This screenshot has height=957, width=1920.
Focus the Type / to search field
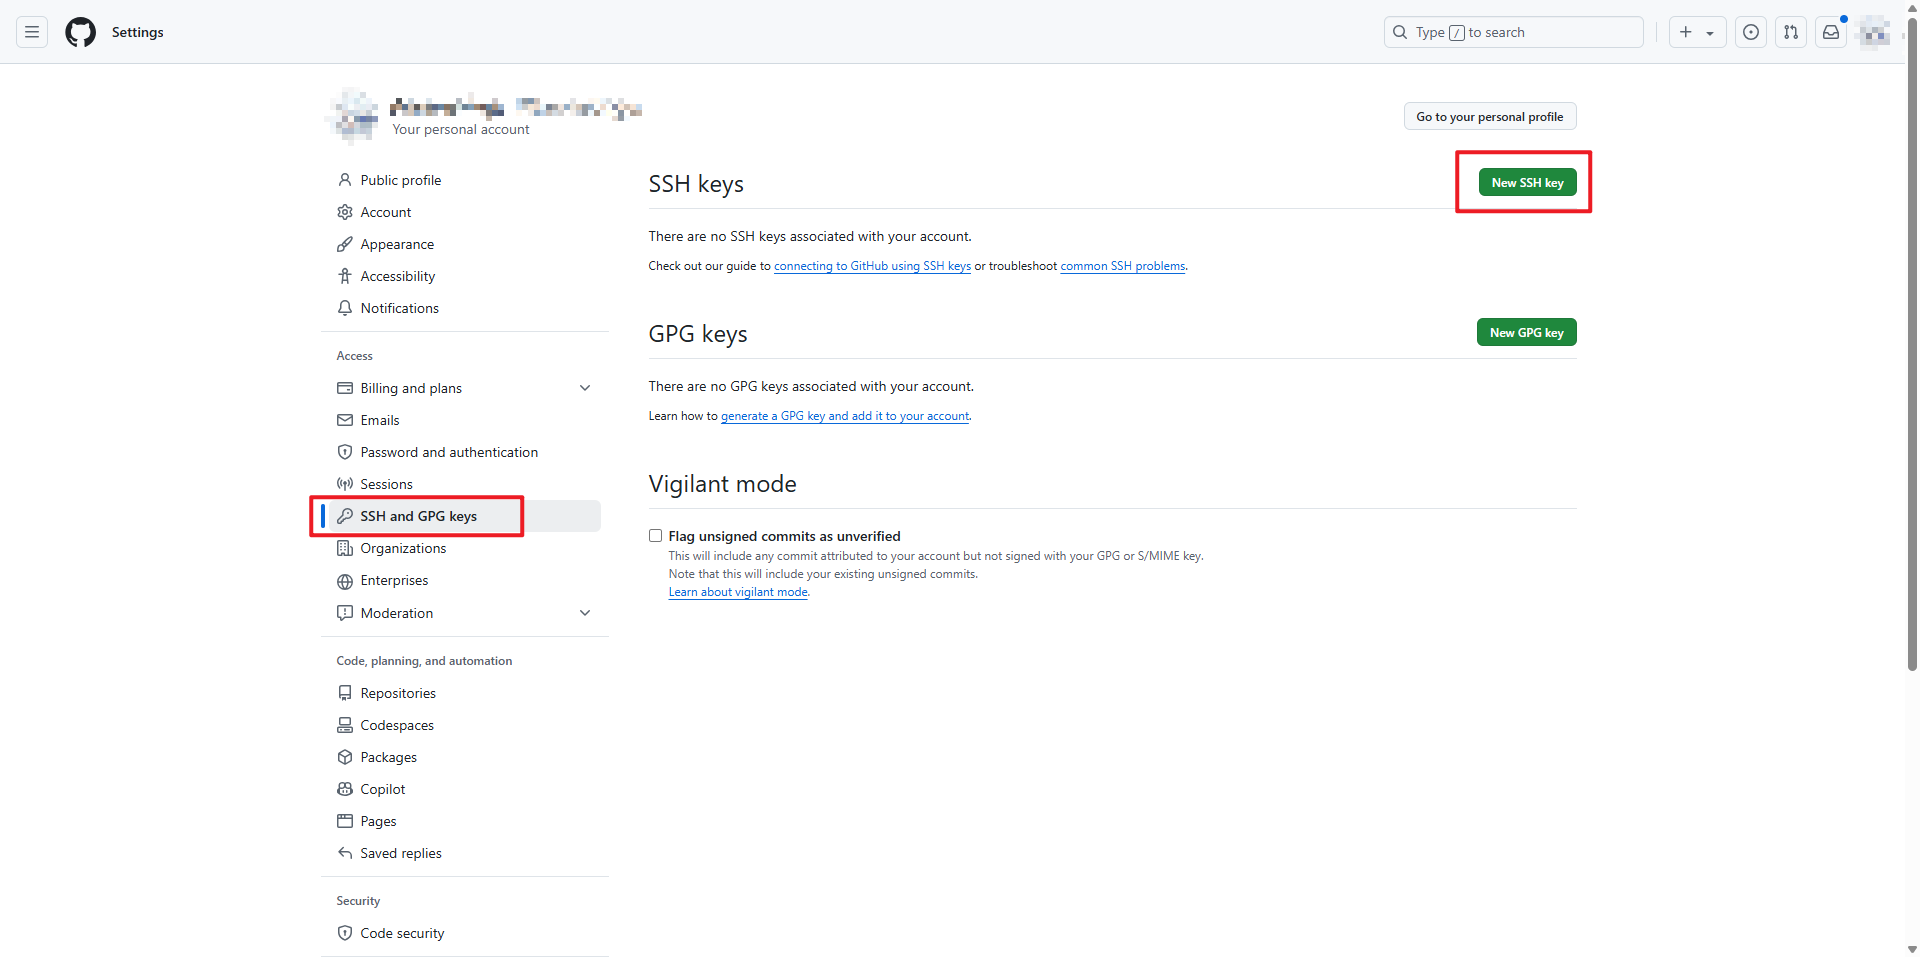pyautogui.click(x=1514, y=32)
